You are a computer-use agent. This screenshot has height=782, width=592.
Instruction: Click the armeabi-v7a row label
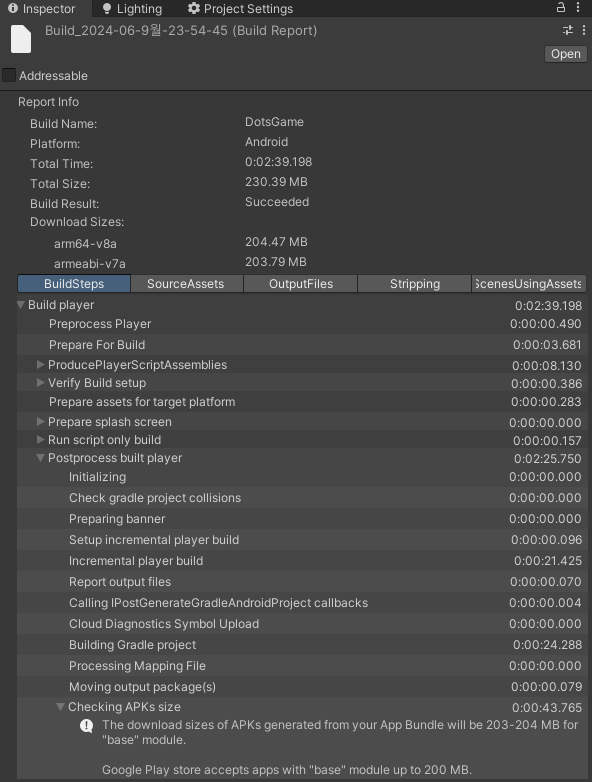click(90, 264)
